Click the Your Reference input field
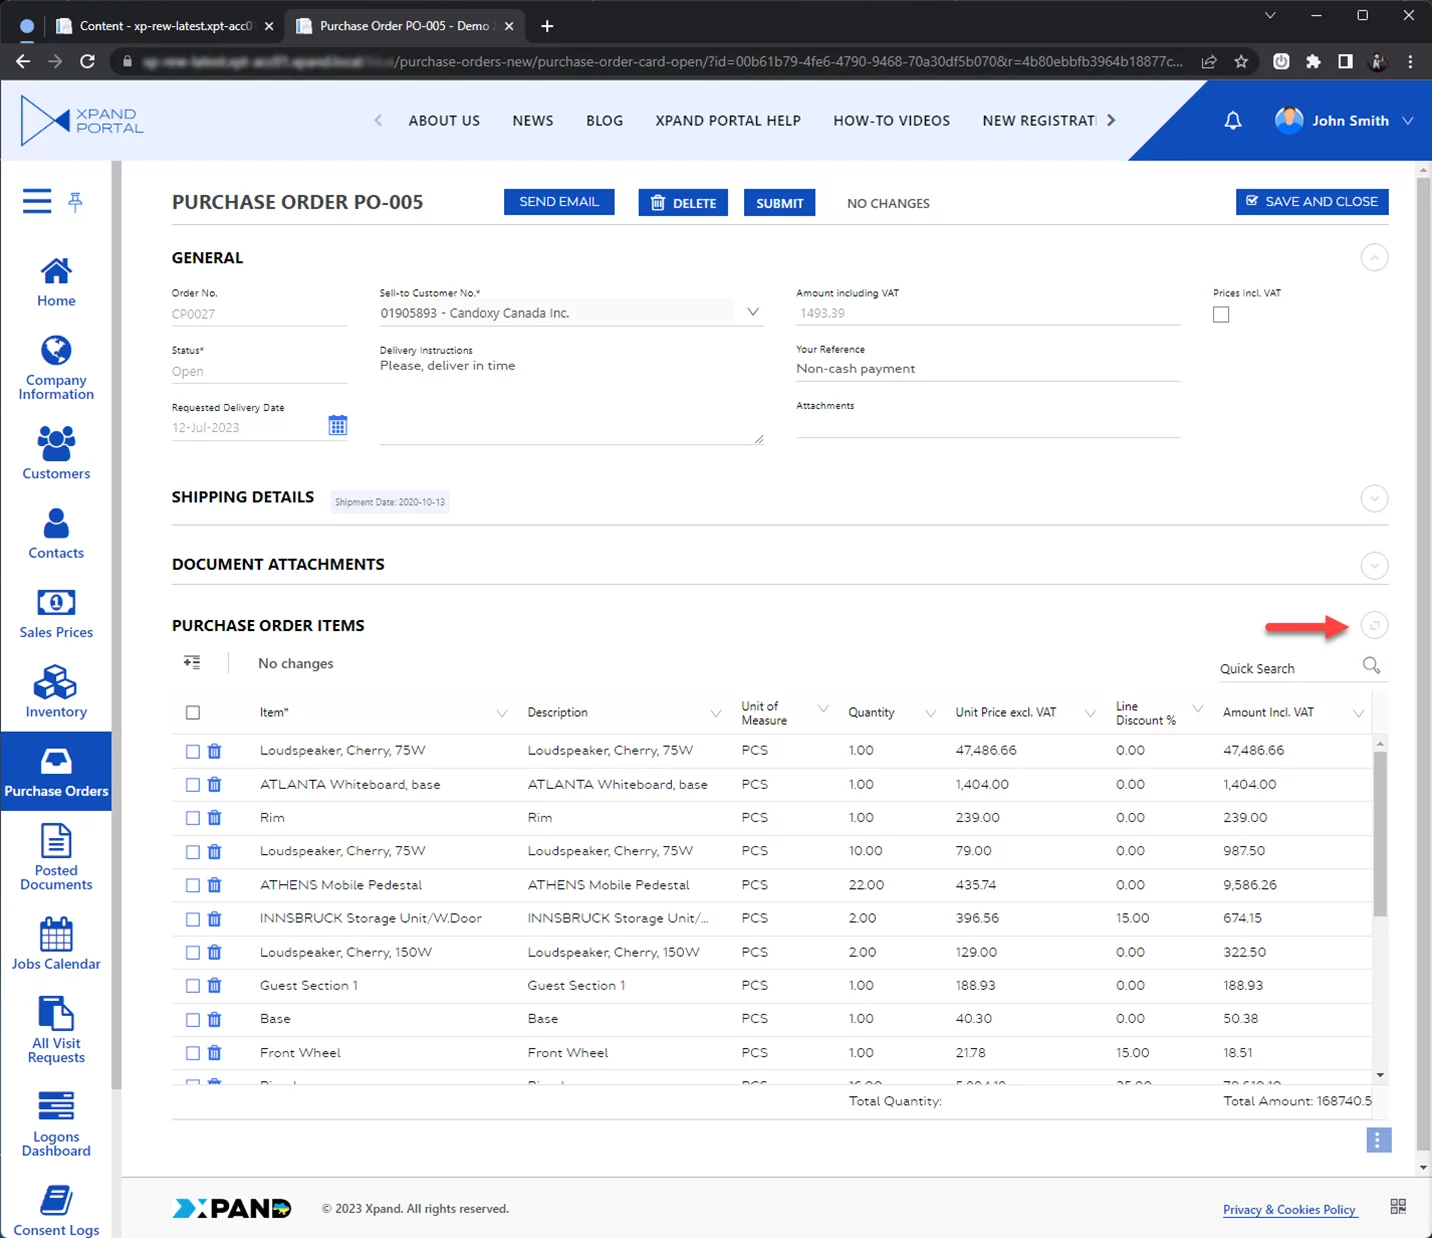 (987, 369)
